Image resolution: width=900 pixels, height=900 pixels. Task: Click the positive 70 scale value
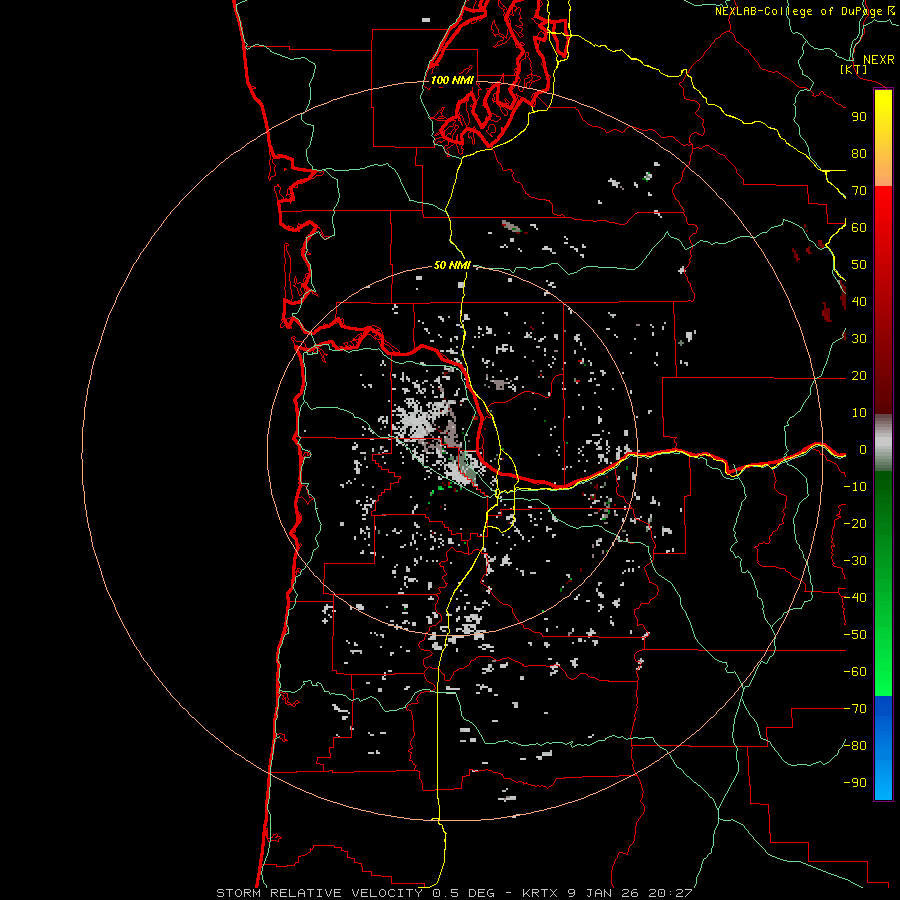point(859,191)
